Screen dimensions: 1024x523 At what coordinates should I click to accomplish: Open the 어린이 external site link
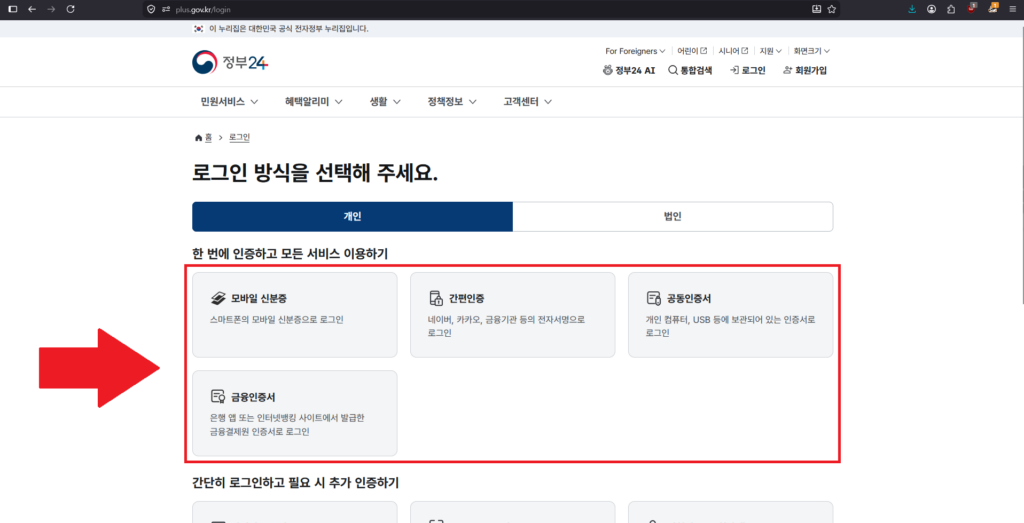tap(692, 51)
